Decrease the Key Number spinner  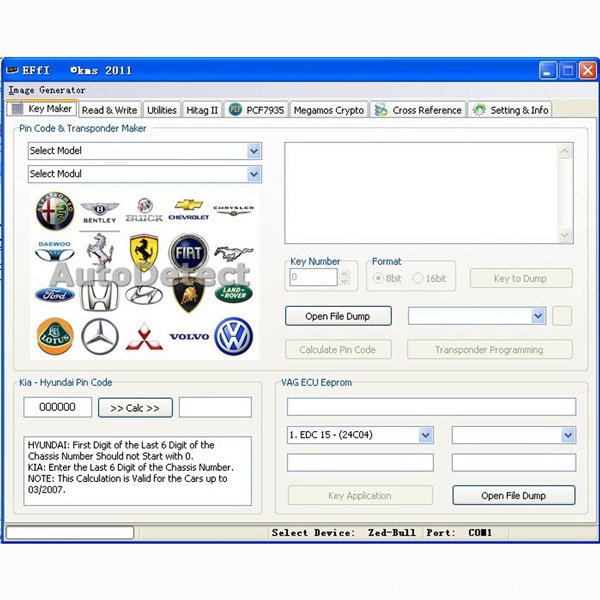[x=344, y=281]
